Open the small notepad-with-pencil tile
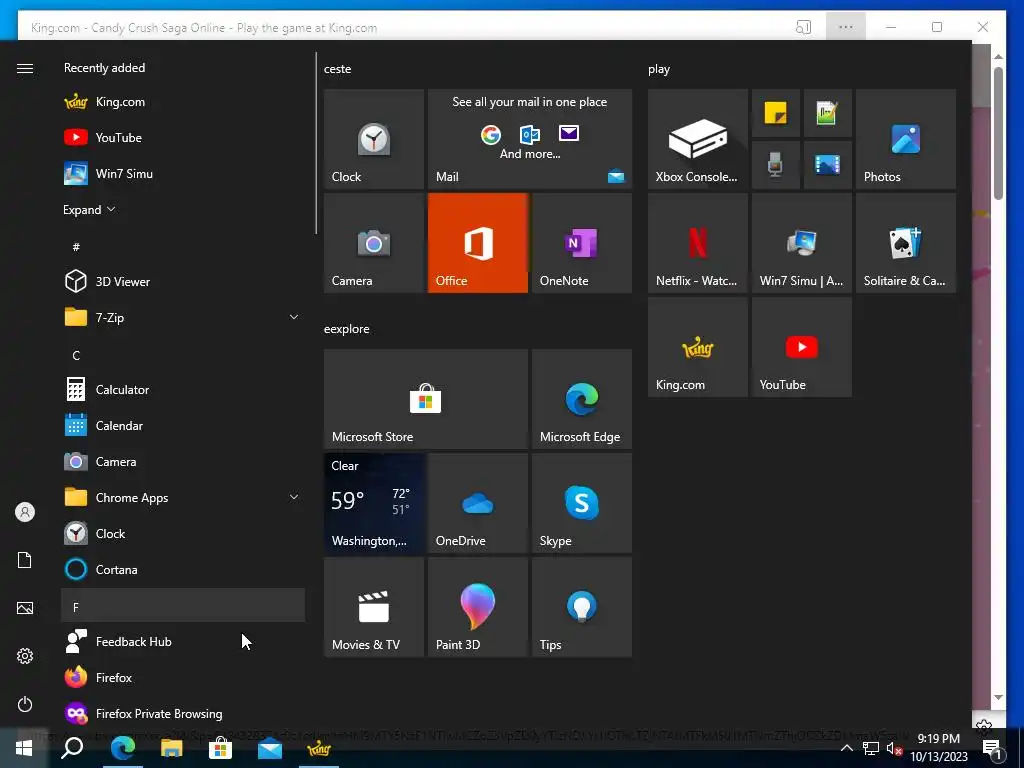This screenshot has height=768, width=1024. coord(827,113)
